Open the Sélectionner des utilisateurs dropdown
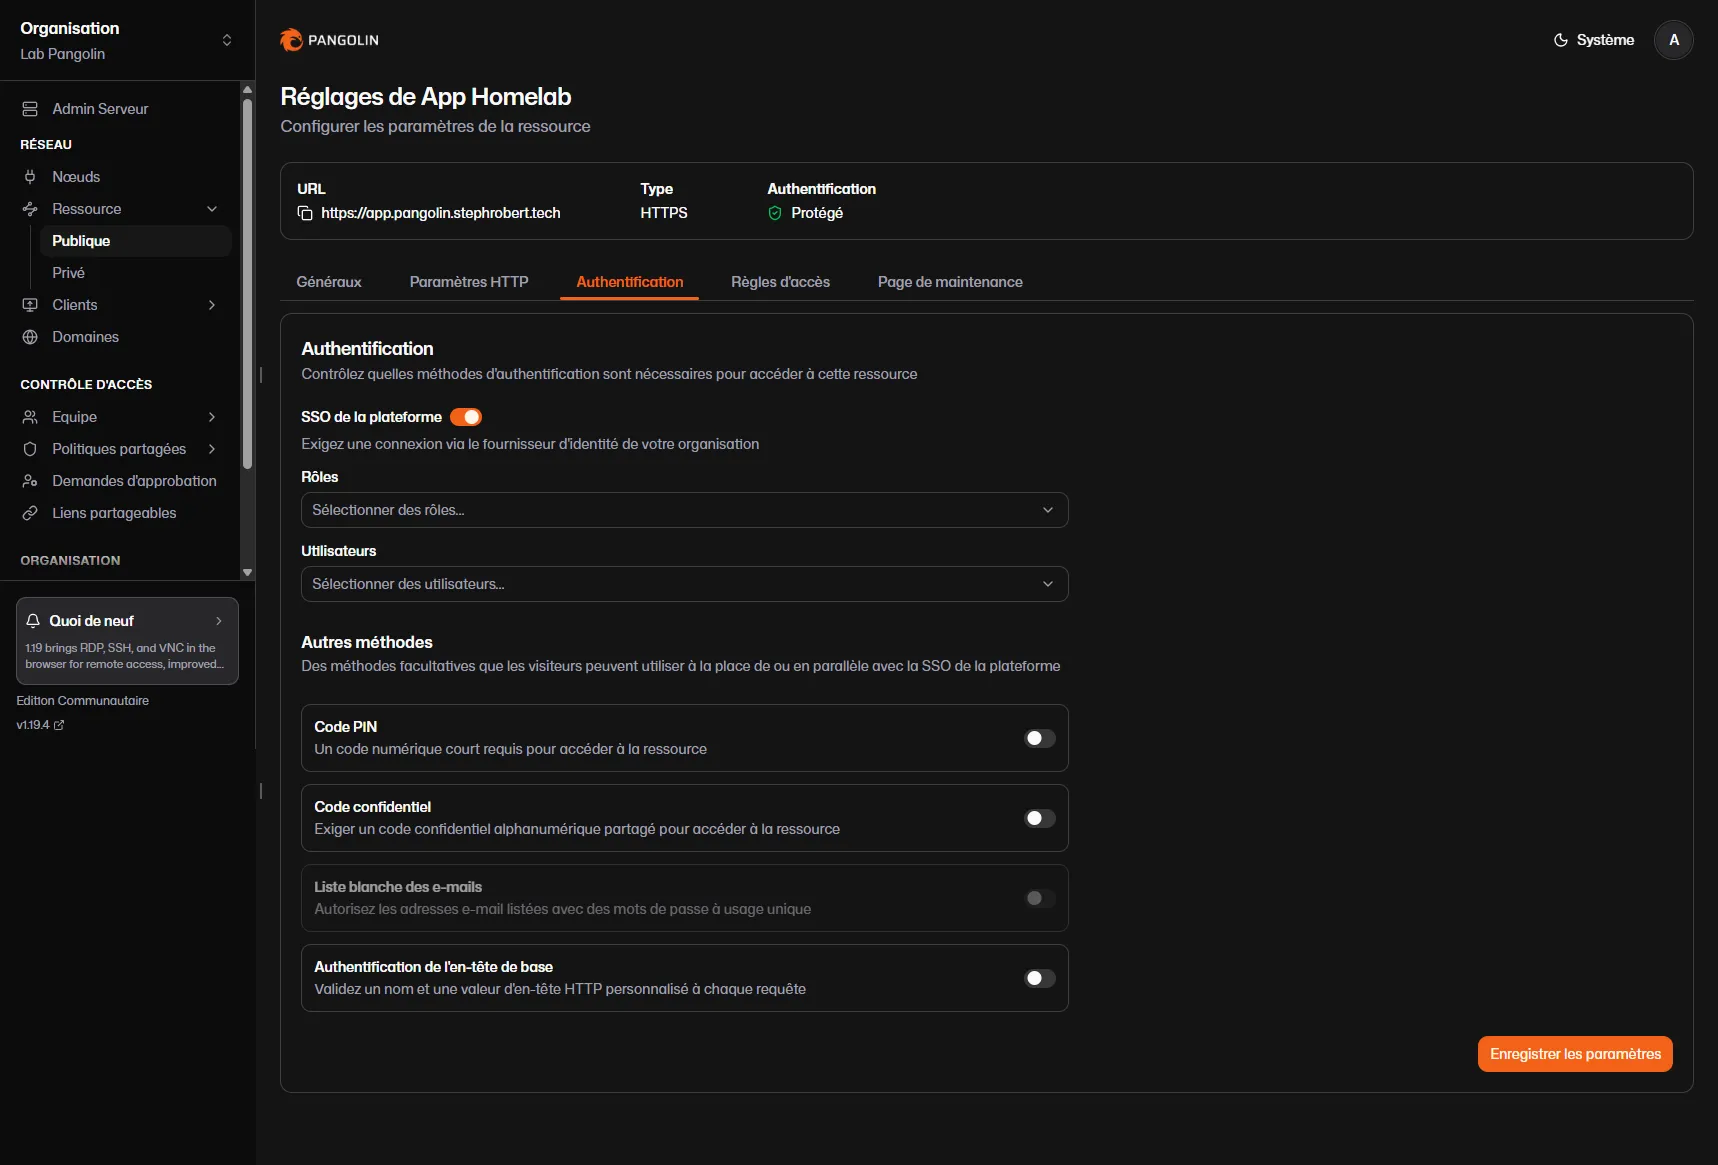The height and width of the screenshot is (1165, 1718). coord(684,584)
